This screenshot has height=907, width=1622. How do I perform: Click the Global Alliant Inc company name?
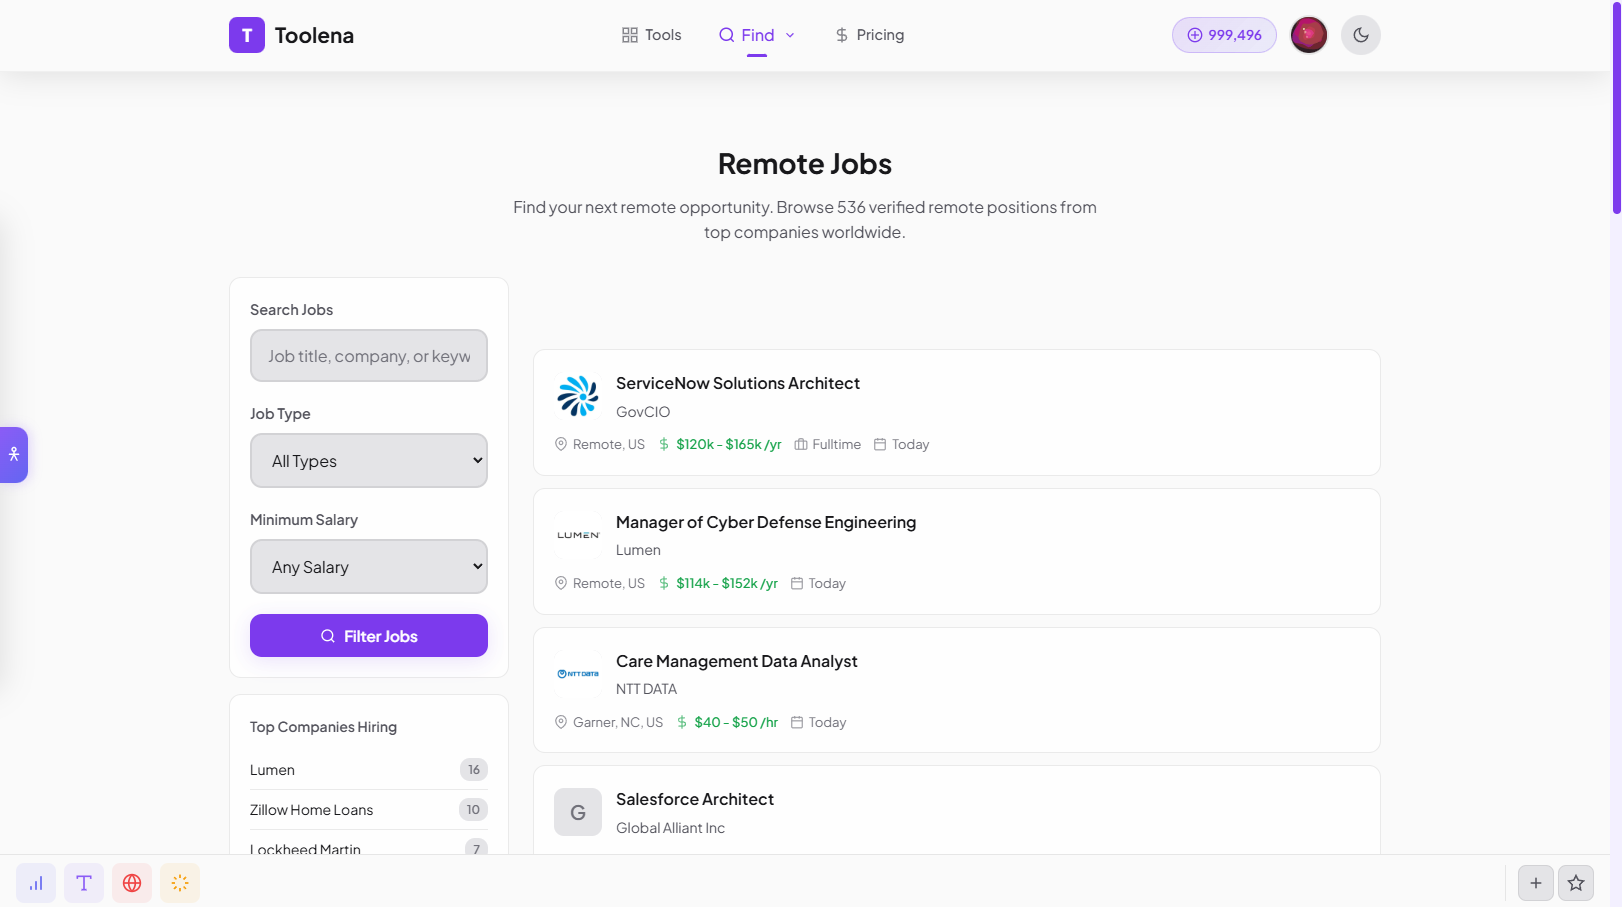[670, 828]
